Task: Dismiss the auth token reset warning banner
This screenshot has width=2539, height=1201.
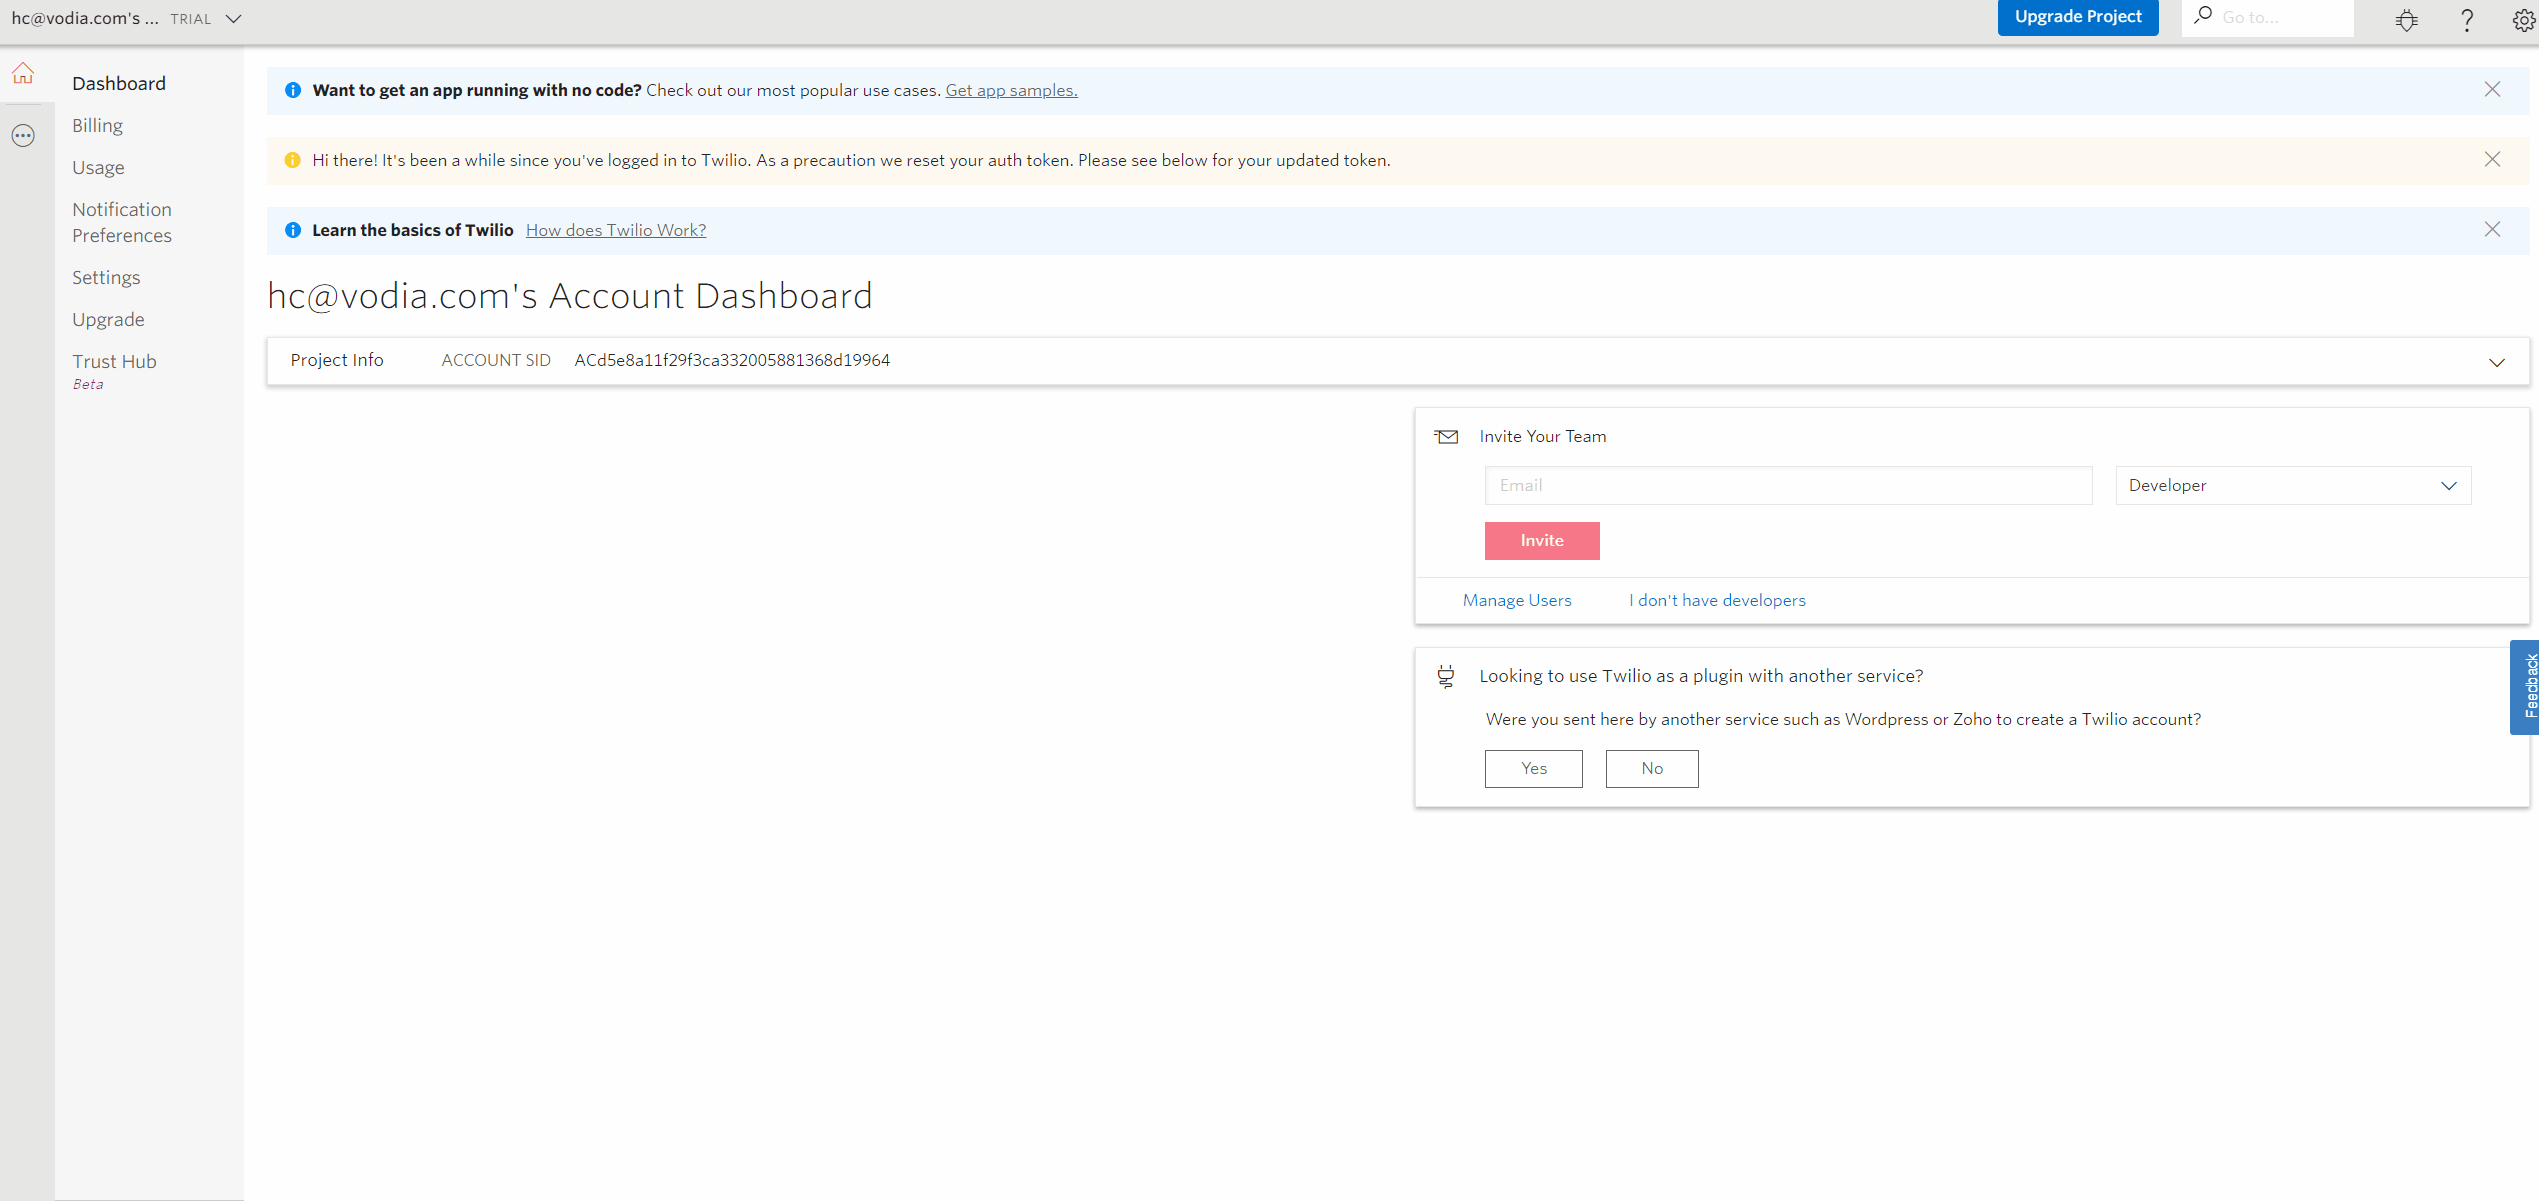Action: [x=2492, y=160]
